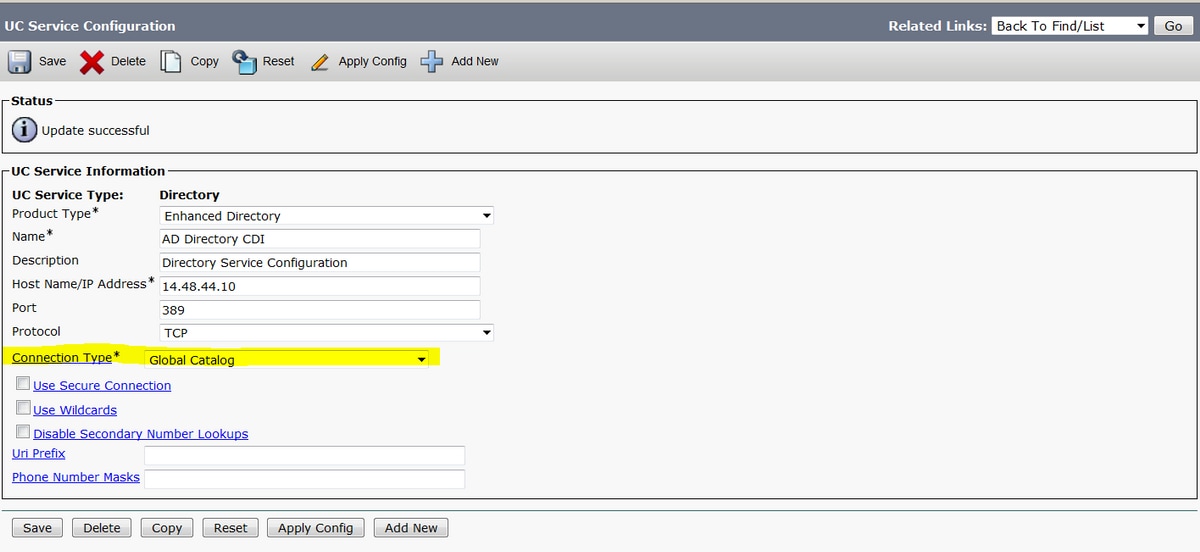The width and height of the screenshot is (1200, 552).
Task: Open the Related Links dropdown
Action: click(x=1070, y=26)
